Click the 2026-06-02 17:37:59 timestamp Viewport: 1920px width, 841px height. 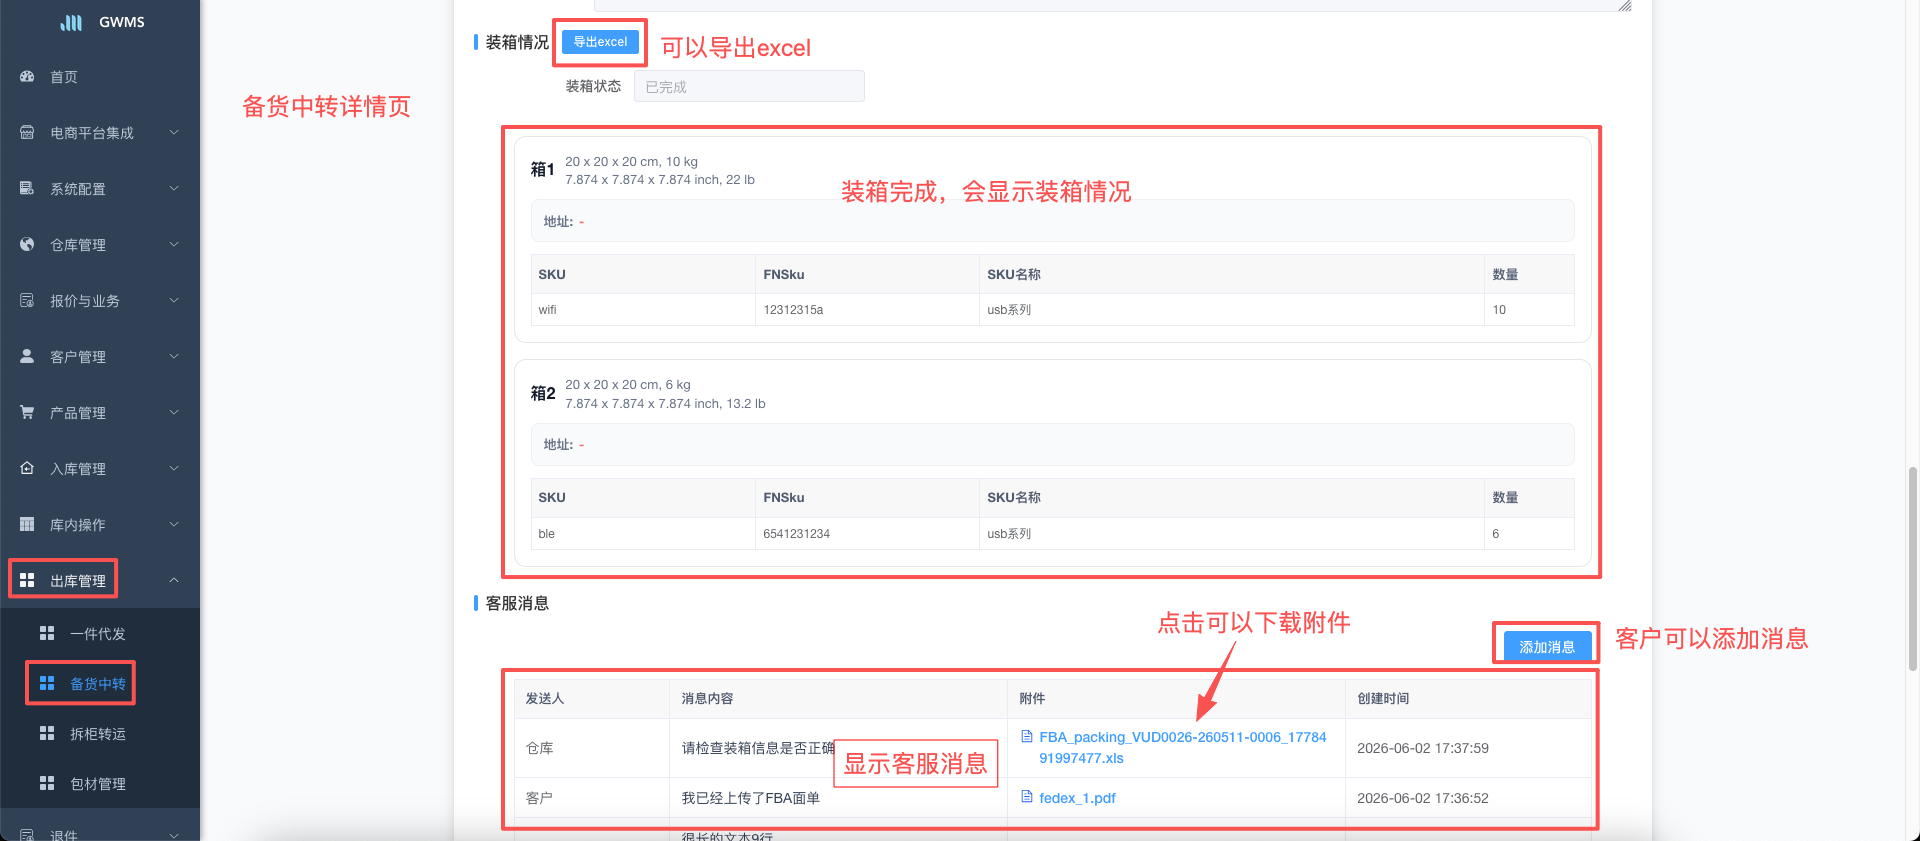coord(1422,748)
